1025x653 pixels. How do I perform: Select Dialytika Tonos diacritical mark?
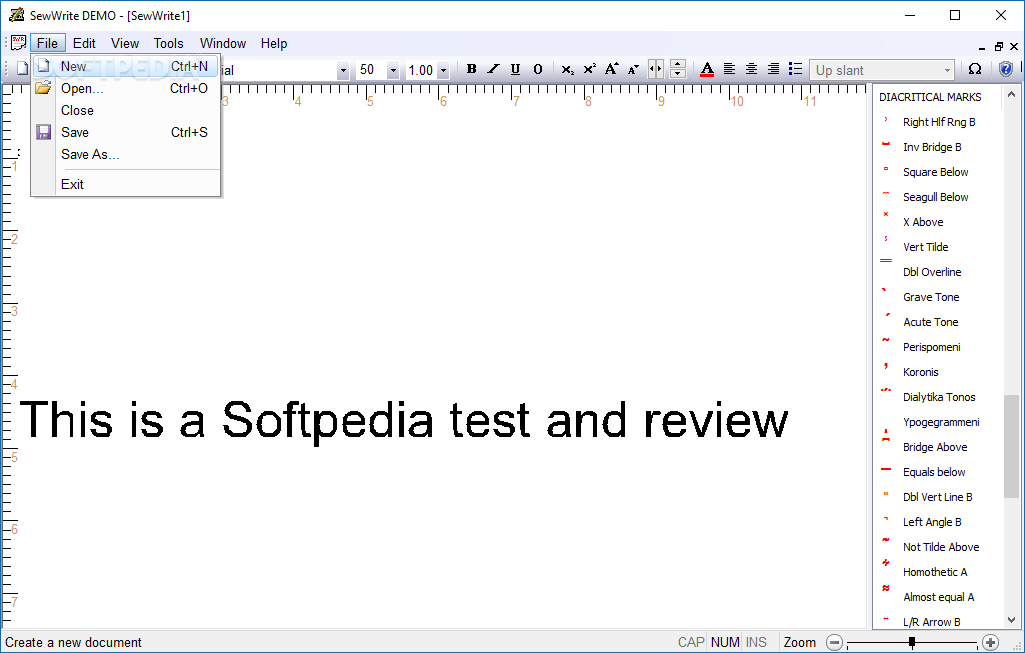pos(939,397)
